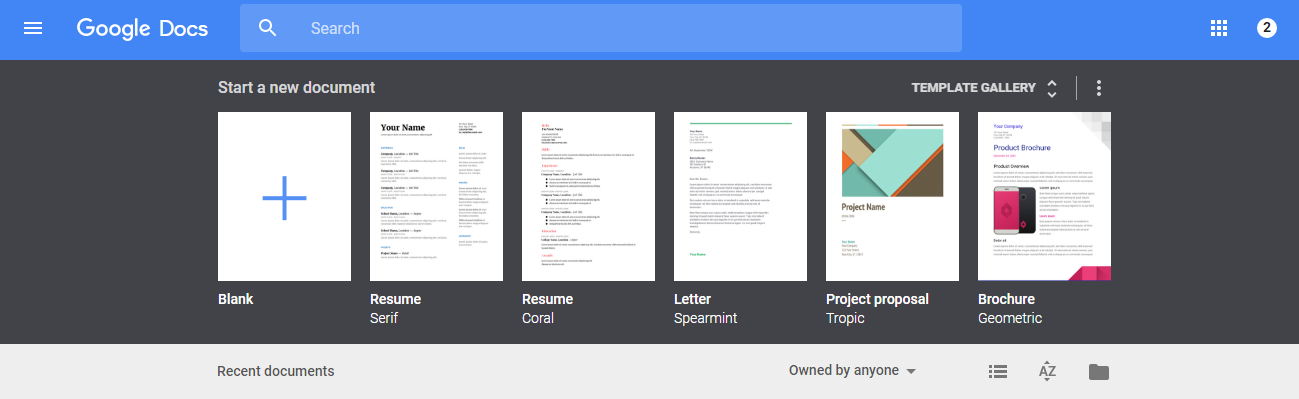Click the Google Docs logo
The height and width of the screenshot is (399, 1299).
142,28
